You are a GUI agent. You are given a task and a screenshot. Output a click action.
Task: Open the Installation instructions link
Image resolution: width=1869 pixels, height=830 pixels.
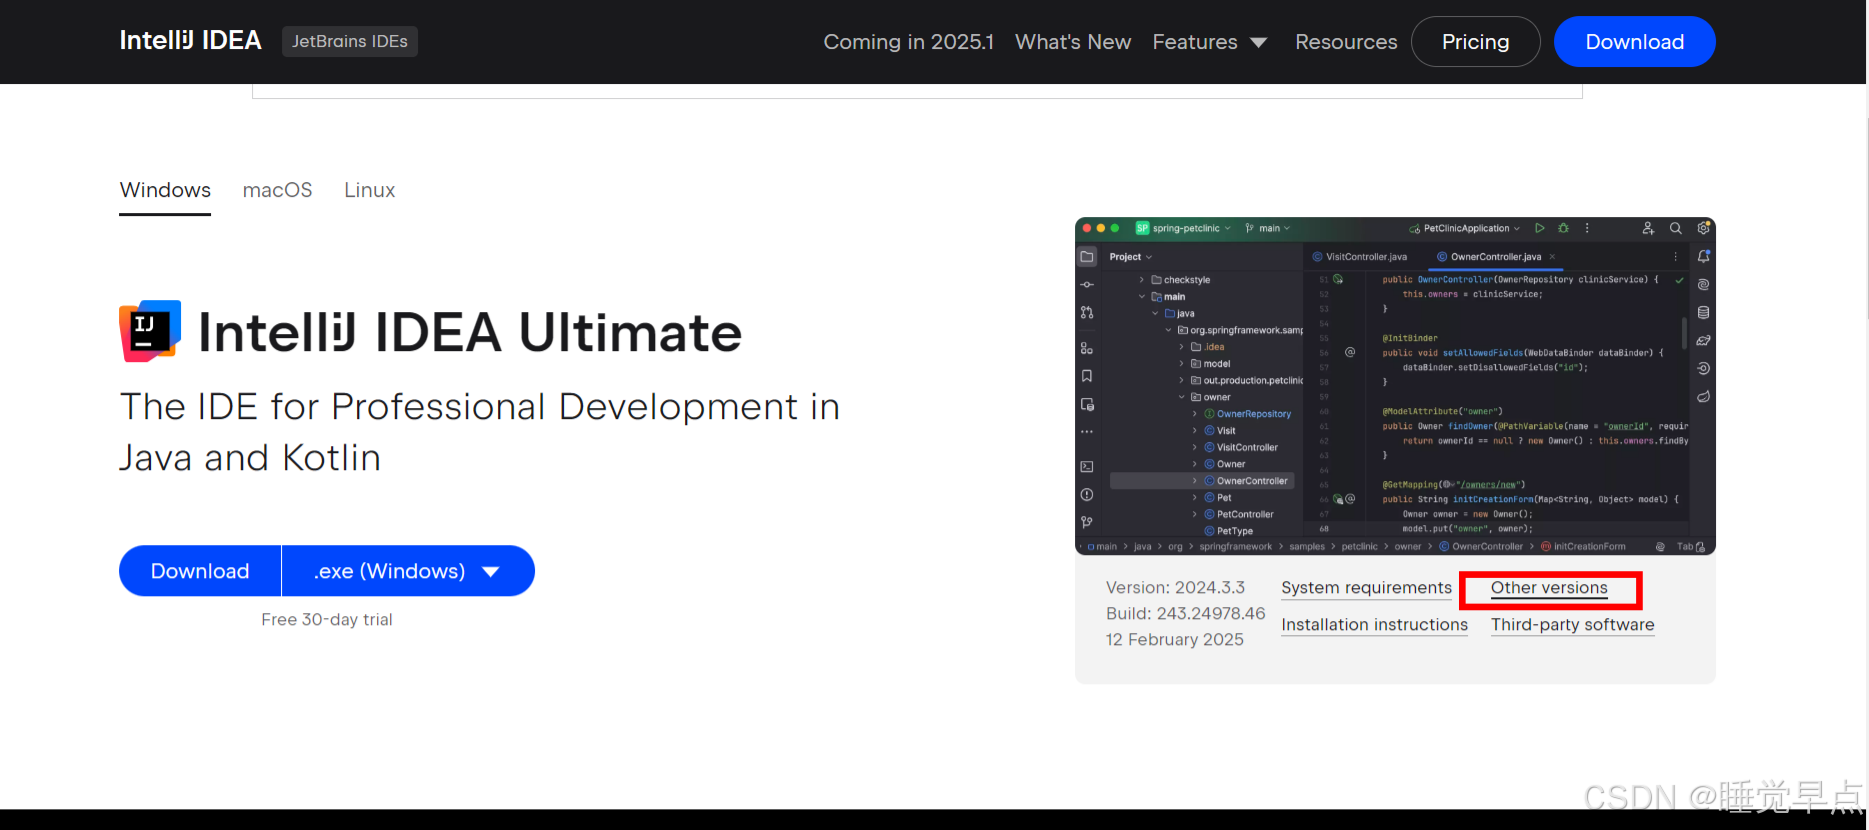pos(1374,625)
